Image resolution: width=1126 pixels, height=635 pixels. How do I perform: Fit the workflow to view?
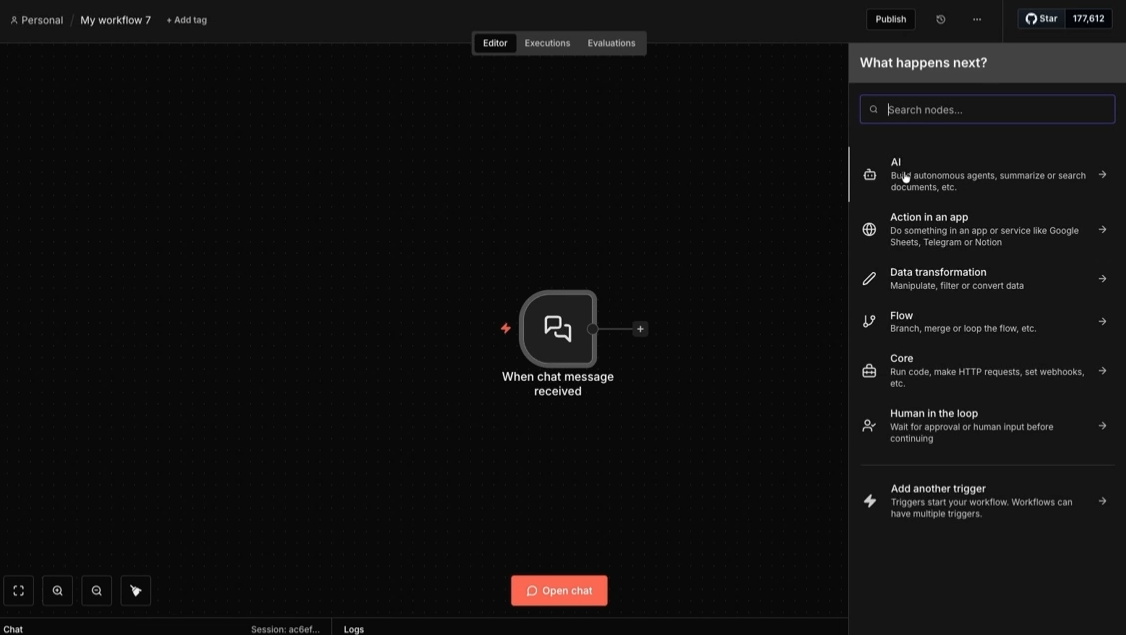pos(17,590)
